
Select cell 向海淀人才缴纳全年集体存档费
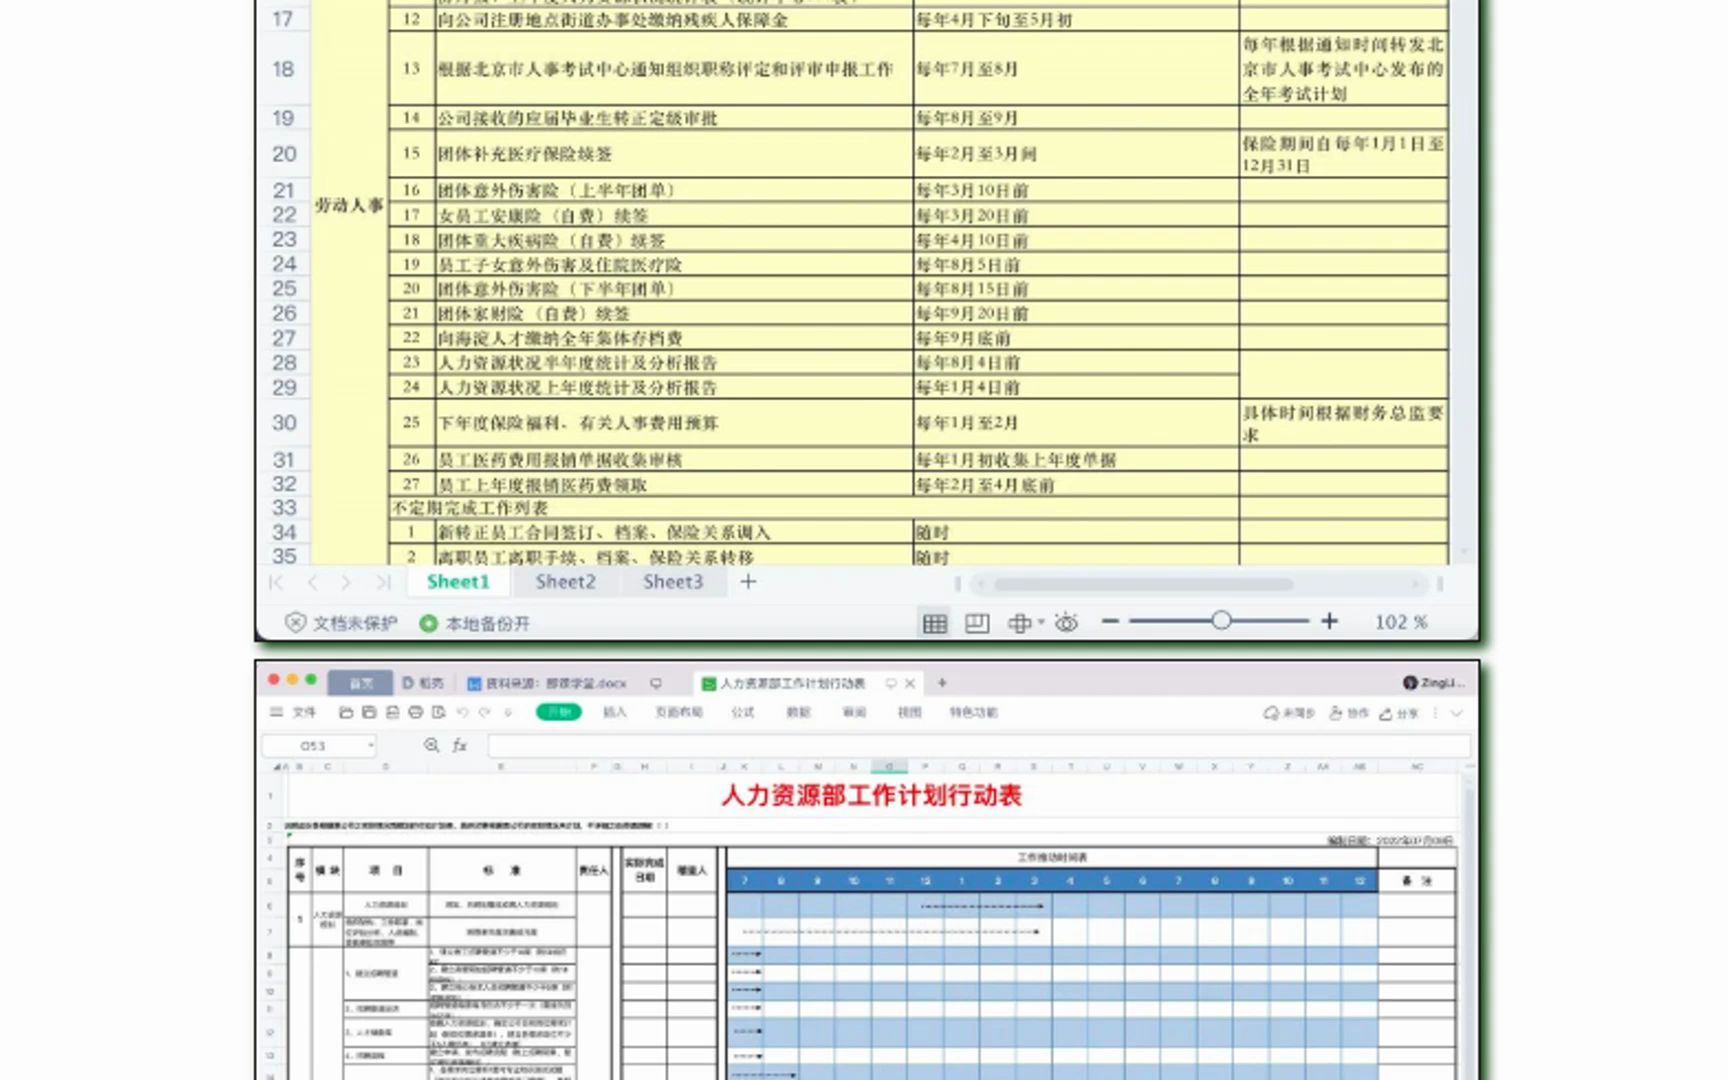674,338
